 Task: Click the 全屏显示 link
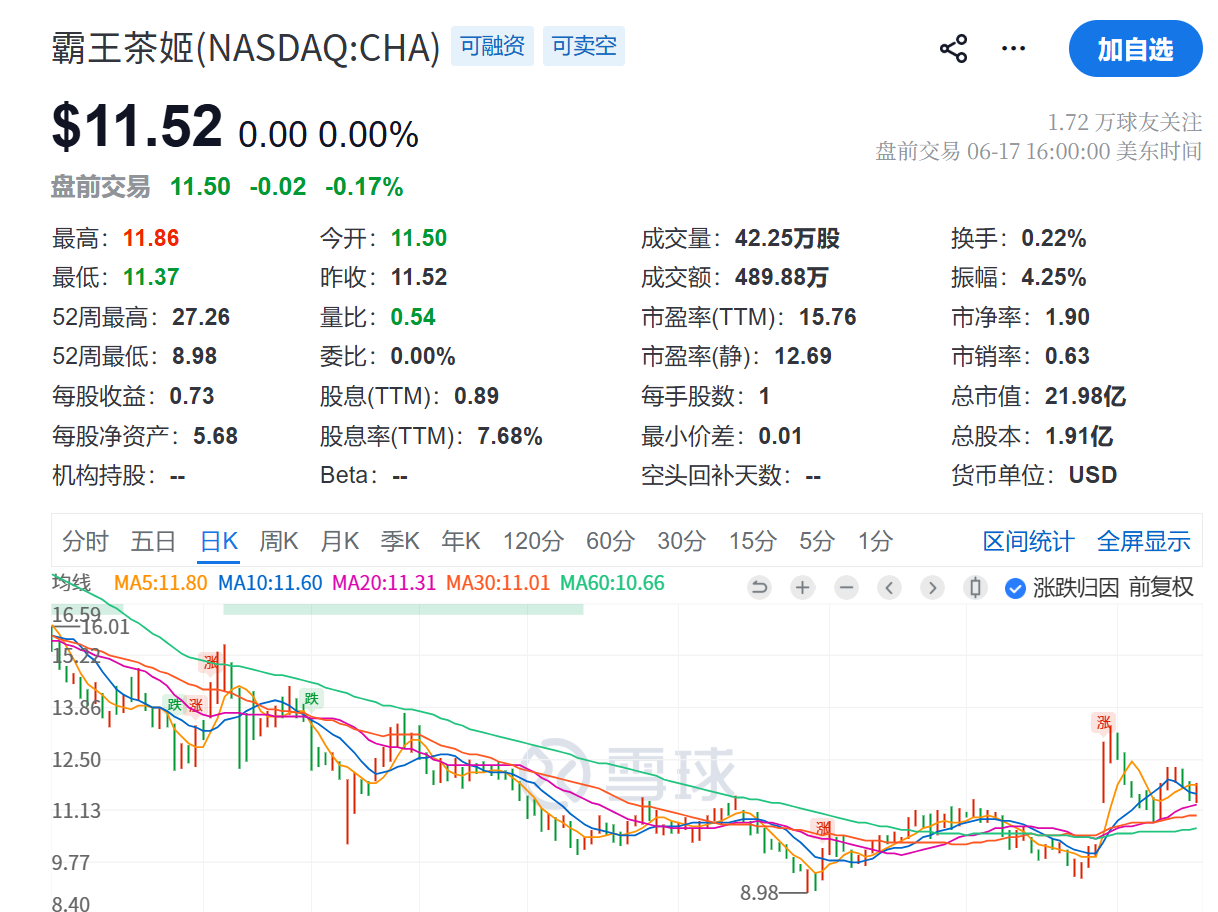pyautogui.click(x=1144, y=541)
